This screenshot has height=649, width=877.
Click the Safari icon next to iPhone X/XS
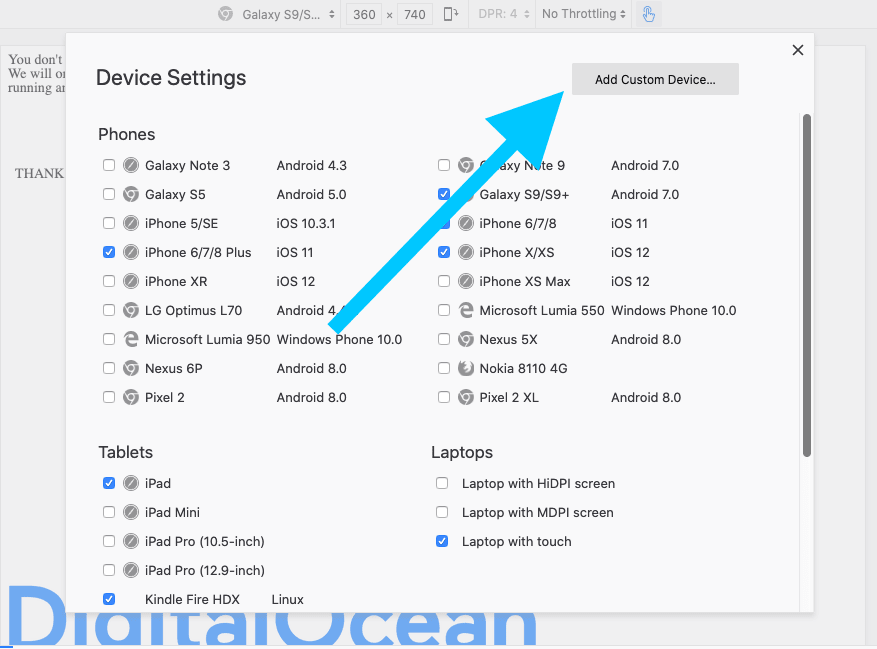click(465, 252)
